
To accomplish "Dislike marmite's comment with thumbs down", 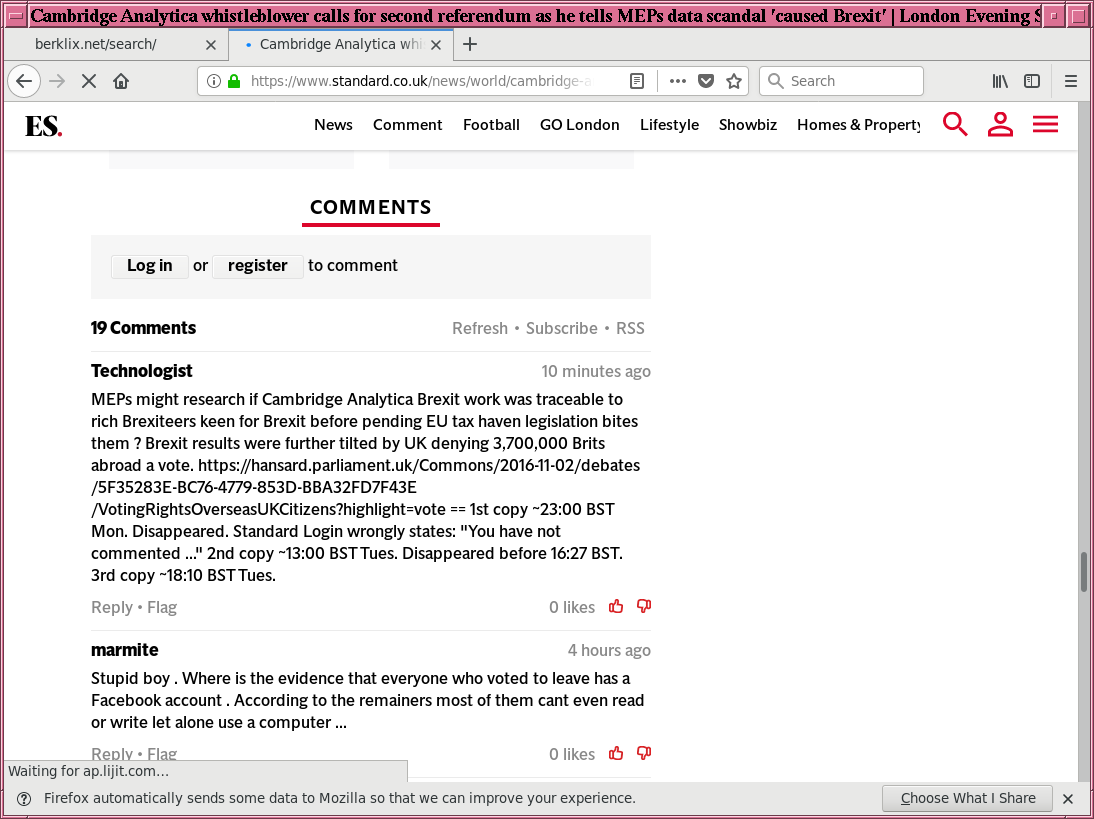I will [644, 753].
